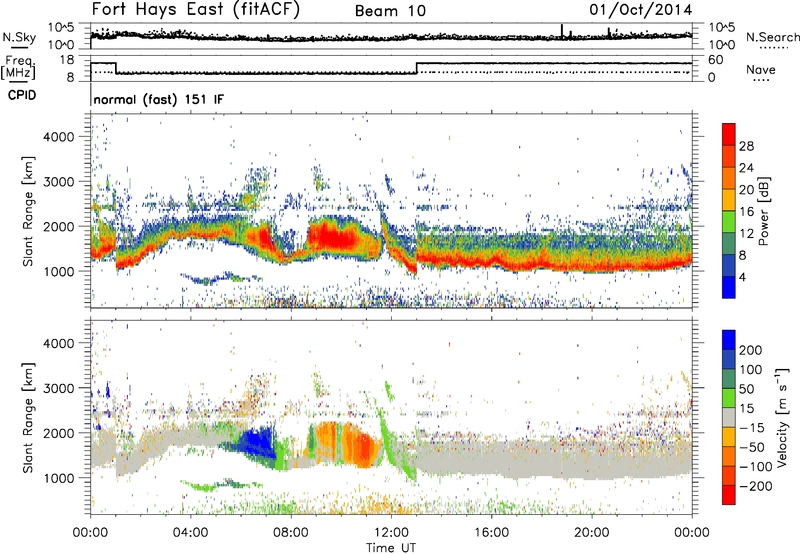Click the gray segment of velocity colorbar
This screenshot has width=800, height=554.
tap(729, 417)
